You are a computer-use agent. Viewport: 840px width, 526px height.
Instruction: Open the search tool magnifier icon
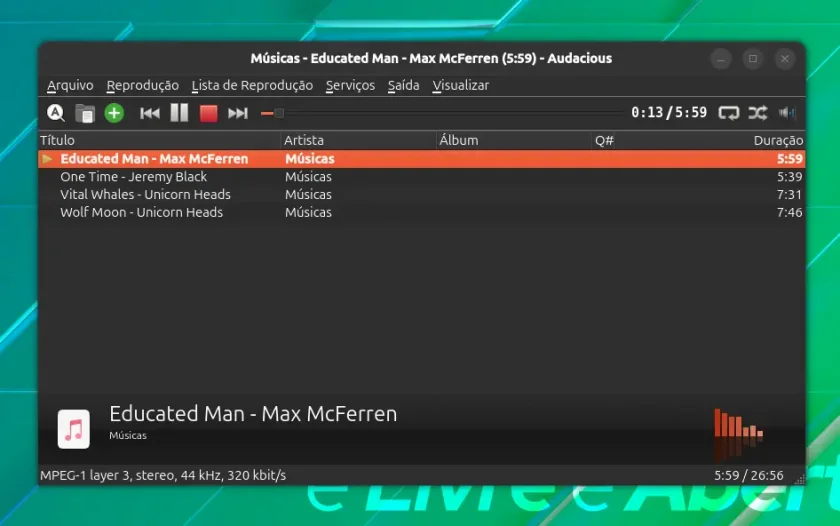(55, 113)
